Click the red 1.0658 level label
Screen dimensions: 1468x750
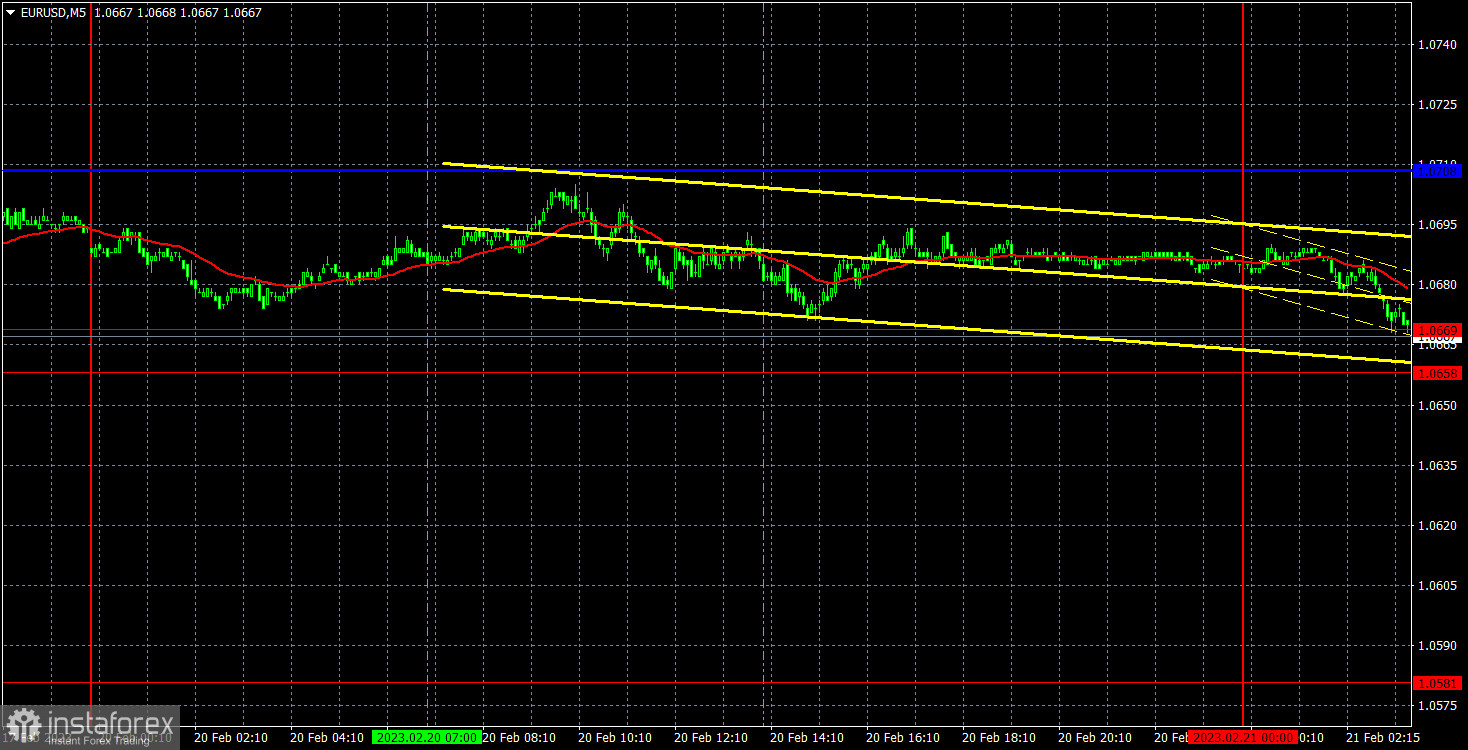pyautogui.click(x=1438, y=372)
